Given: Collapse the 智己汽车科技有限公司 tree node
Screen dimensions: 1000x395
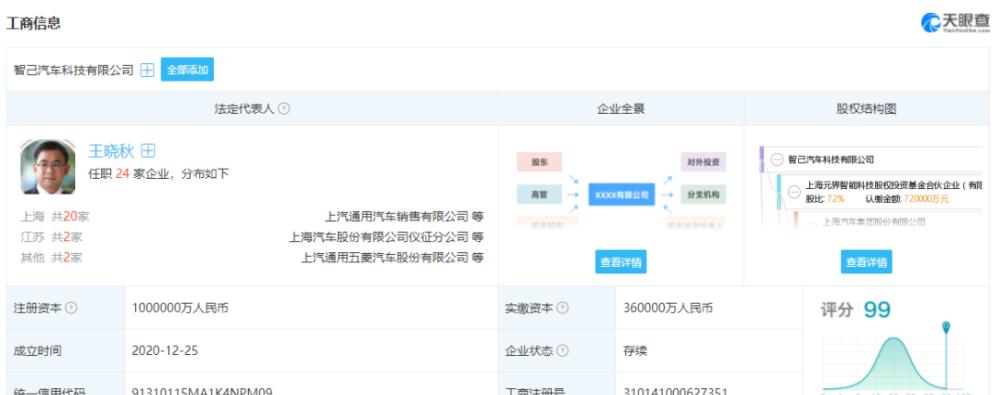Looking at the screenshot, I should click(x=777, y=160).
